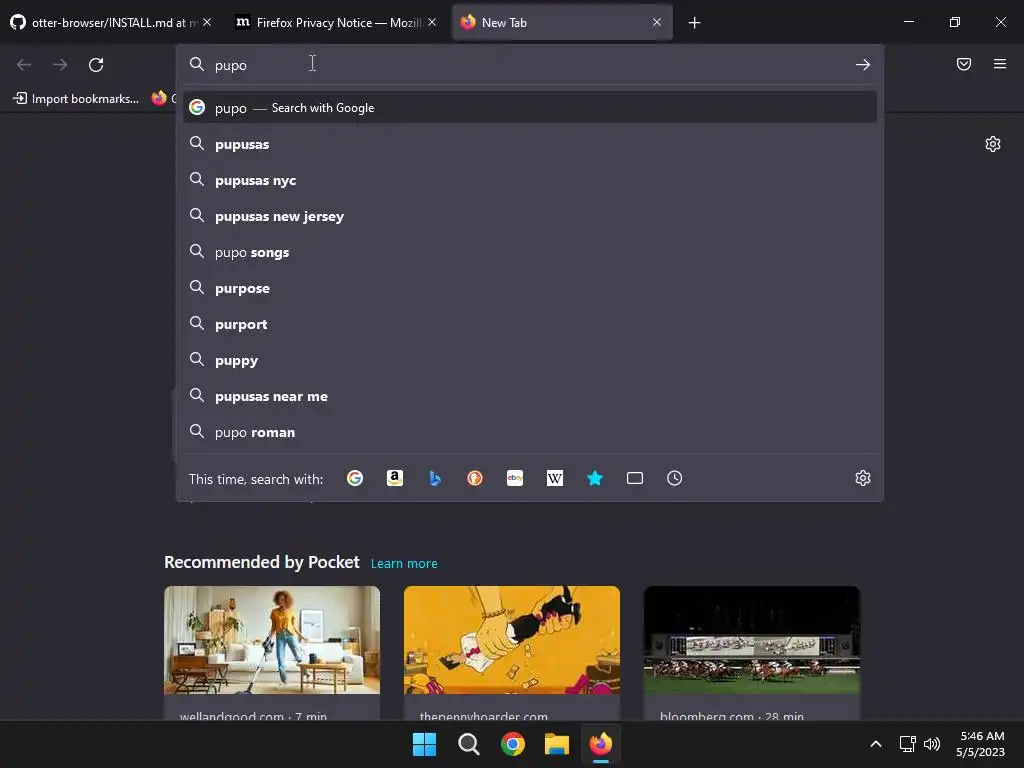Switch to otter-browser/INSTALL.md tab
Screen dimensions: 1024x768
pos(111,22)
